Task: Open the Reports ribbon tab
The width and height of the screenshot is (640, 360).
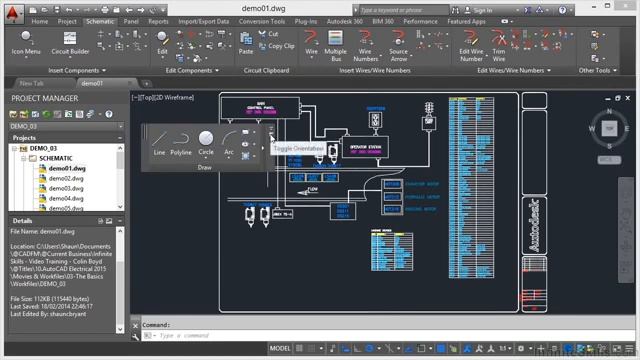Action: pos(158,21)
